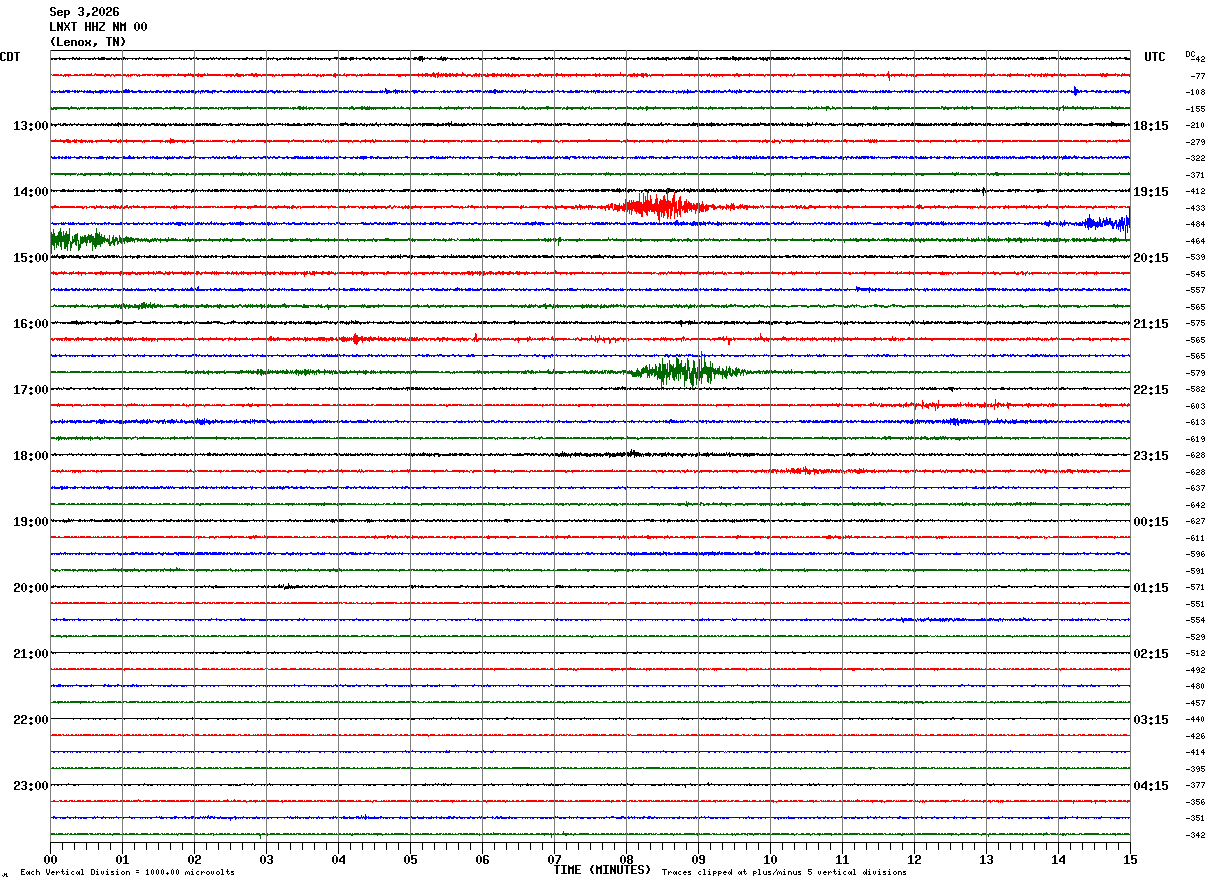Click the 08 minute axis label
Viewport: 1210px width, 886px height.
(x=626, y=859)
